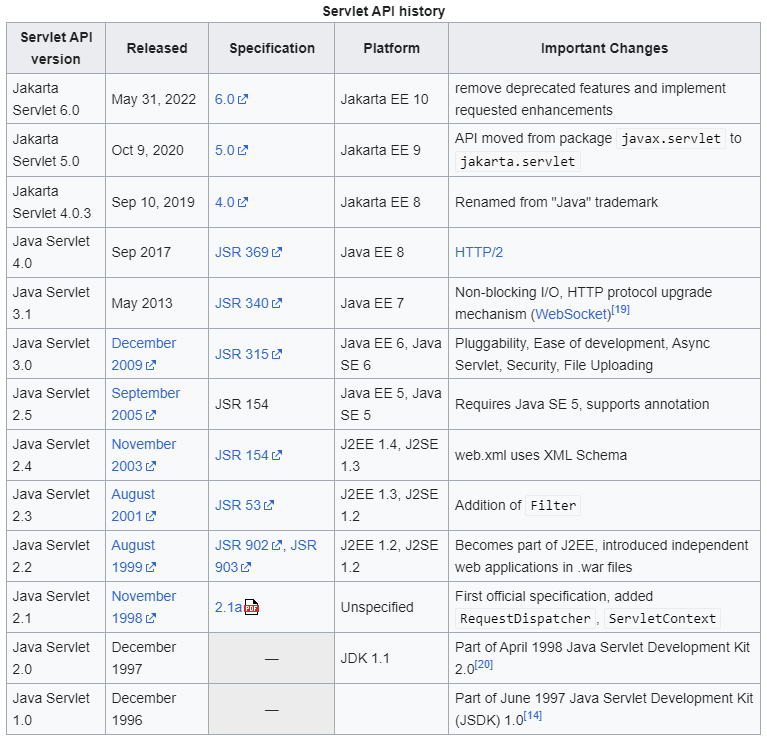Open the 6.0 specification link

pos(231,99)
